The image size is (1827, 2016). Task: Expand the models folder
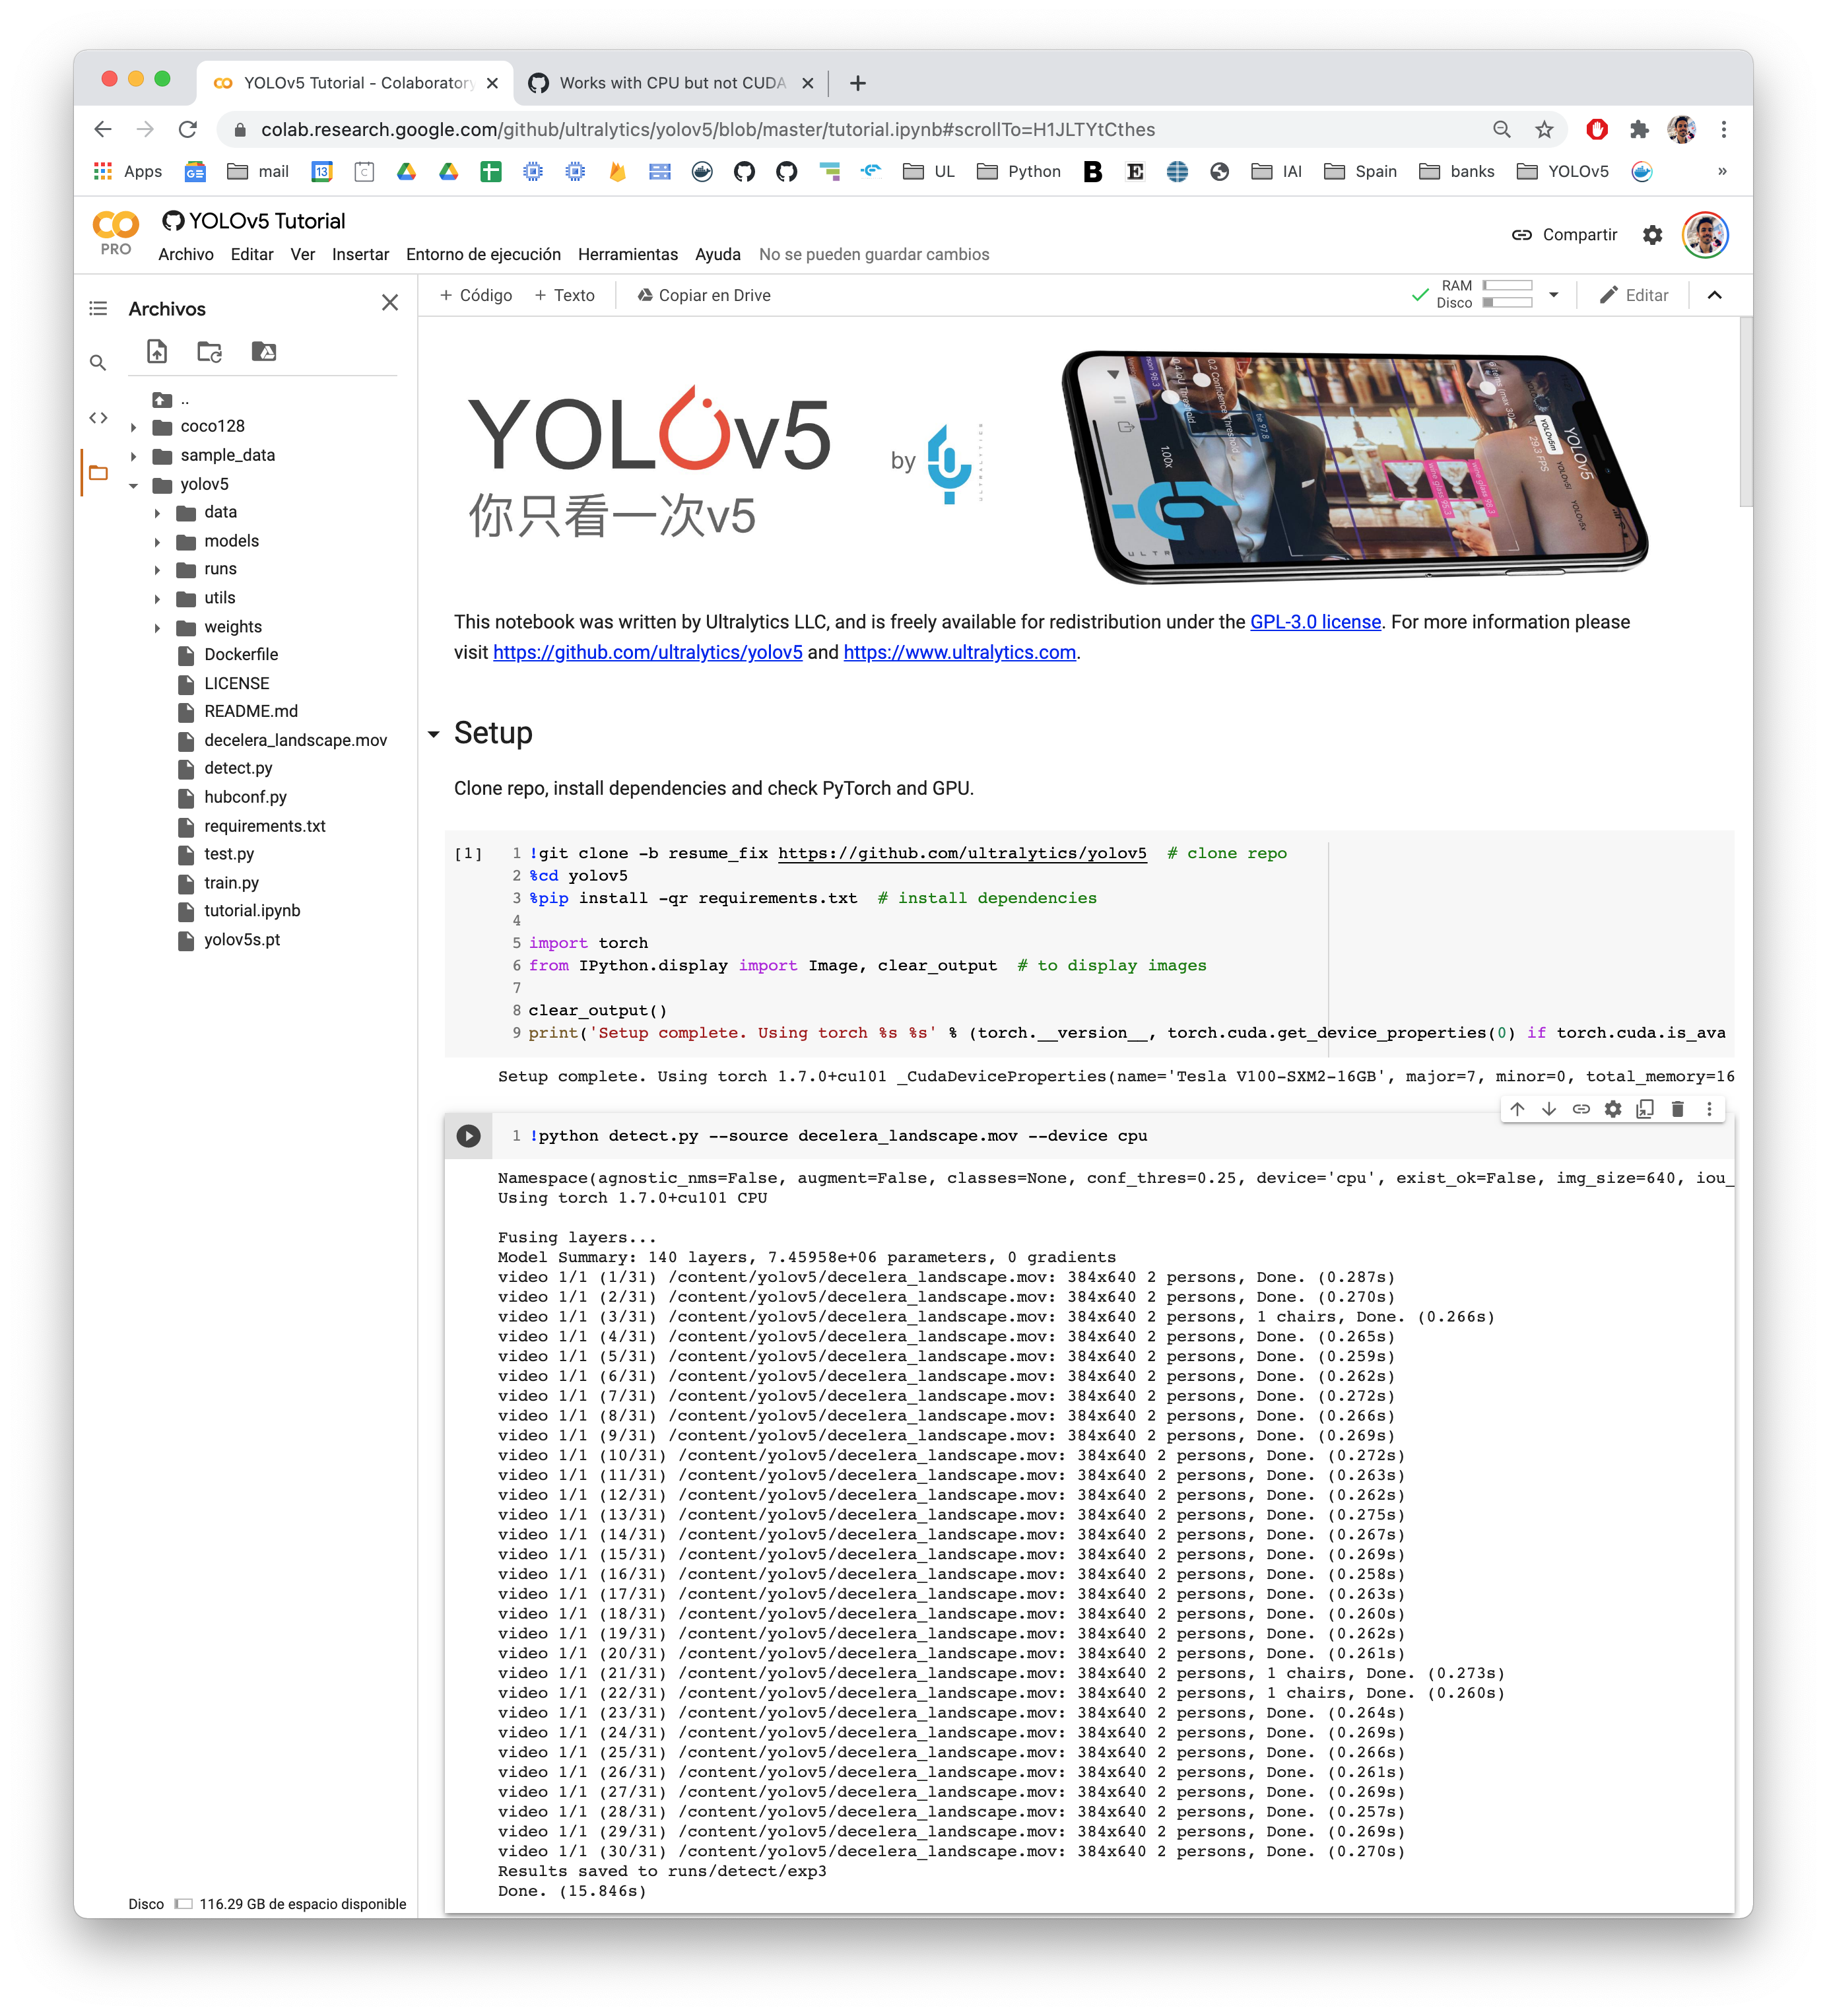[157, 542]
